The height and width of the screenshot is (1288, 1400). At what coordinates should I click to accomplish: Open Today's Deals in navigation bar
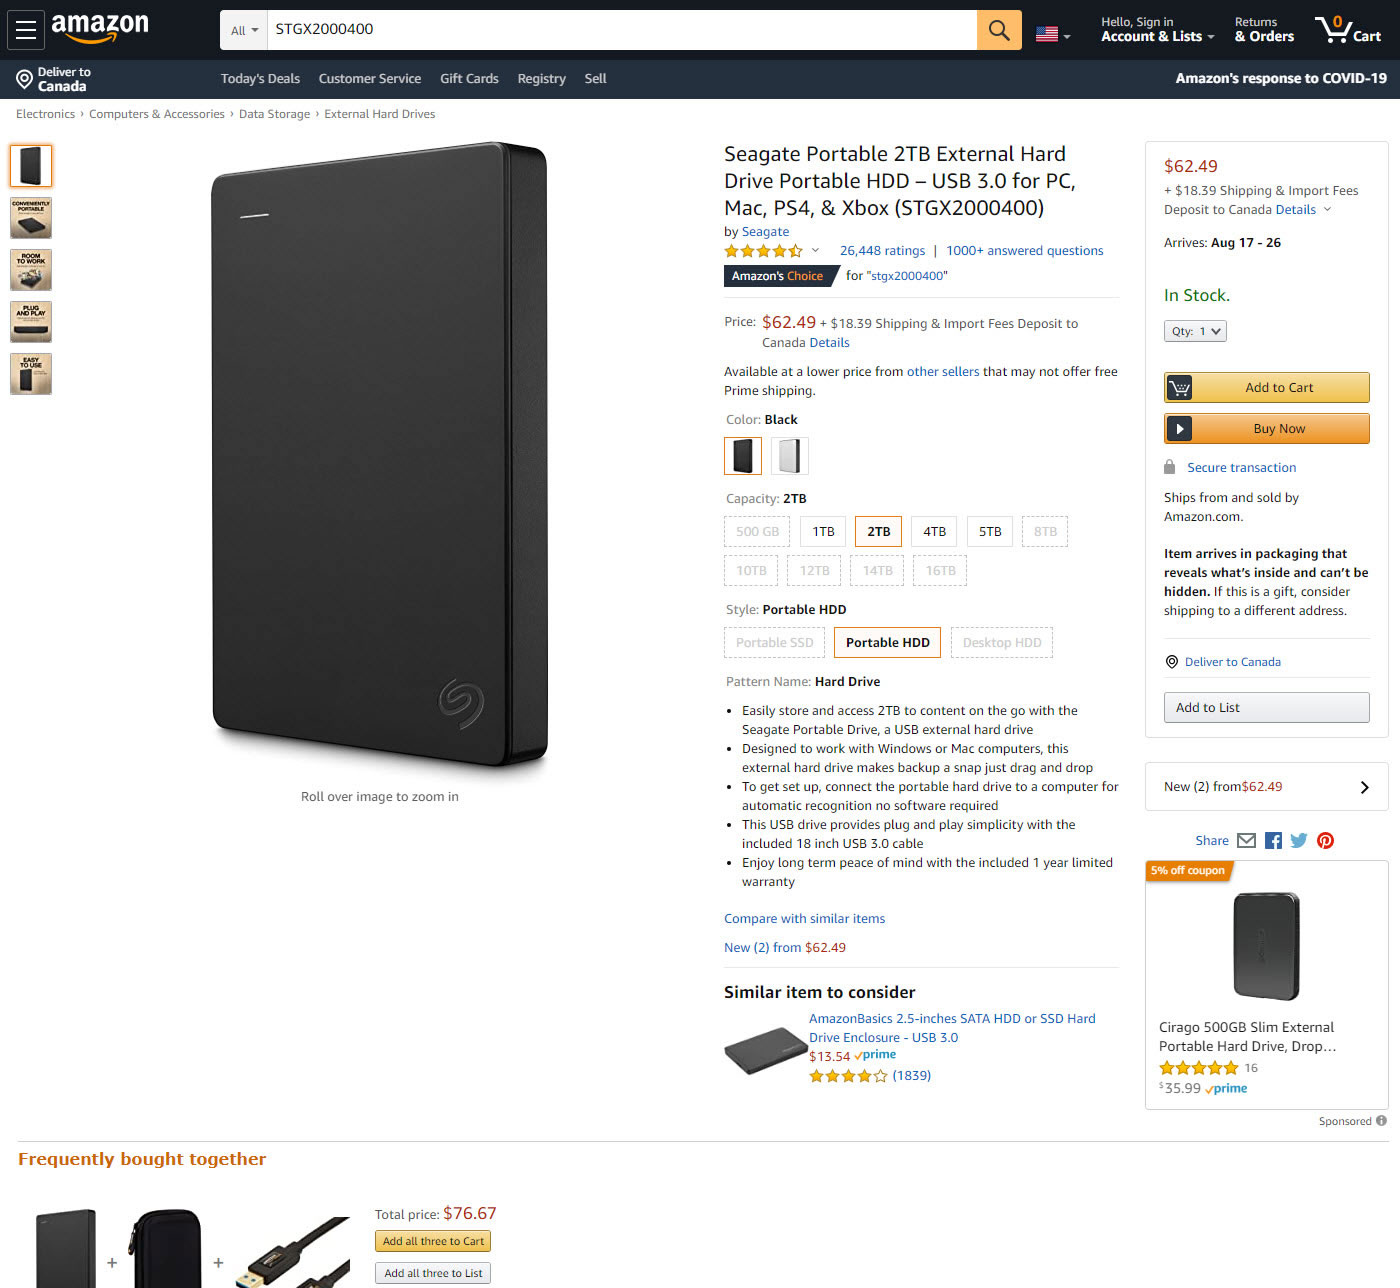(260, 79)
